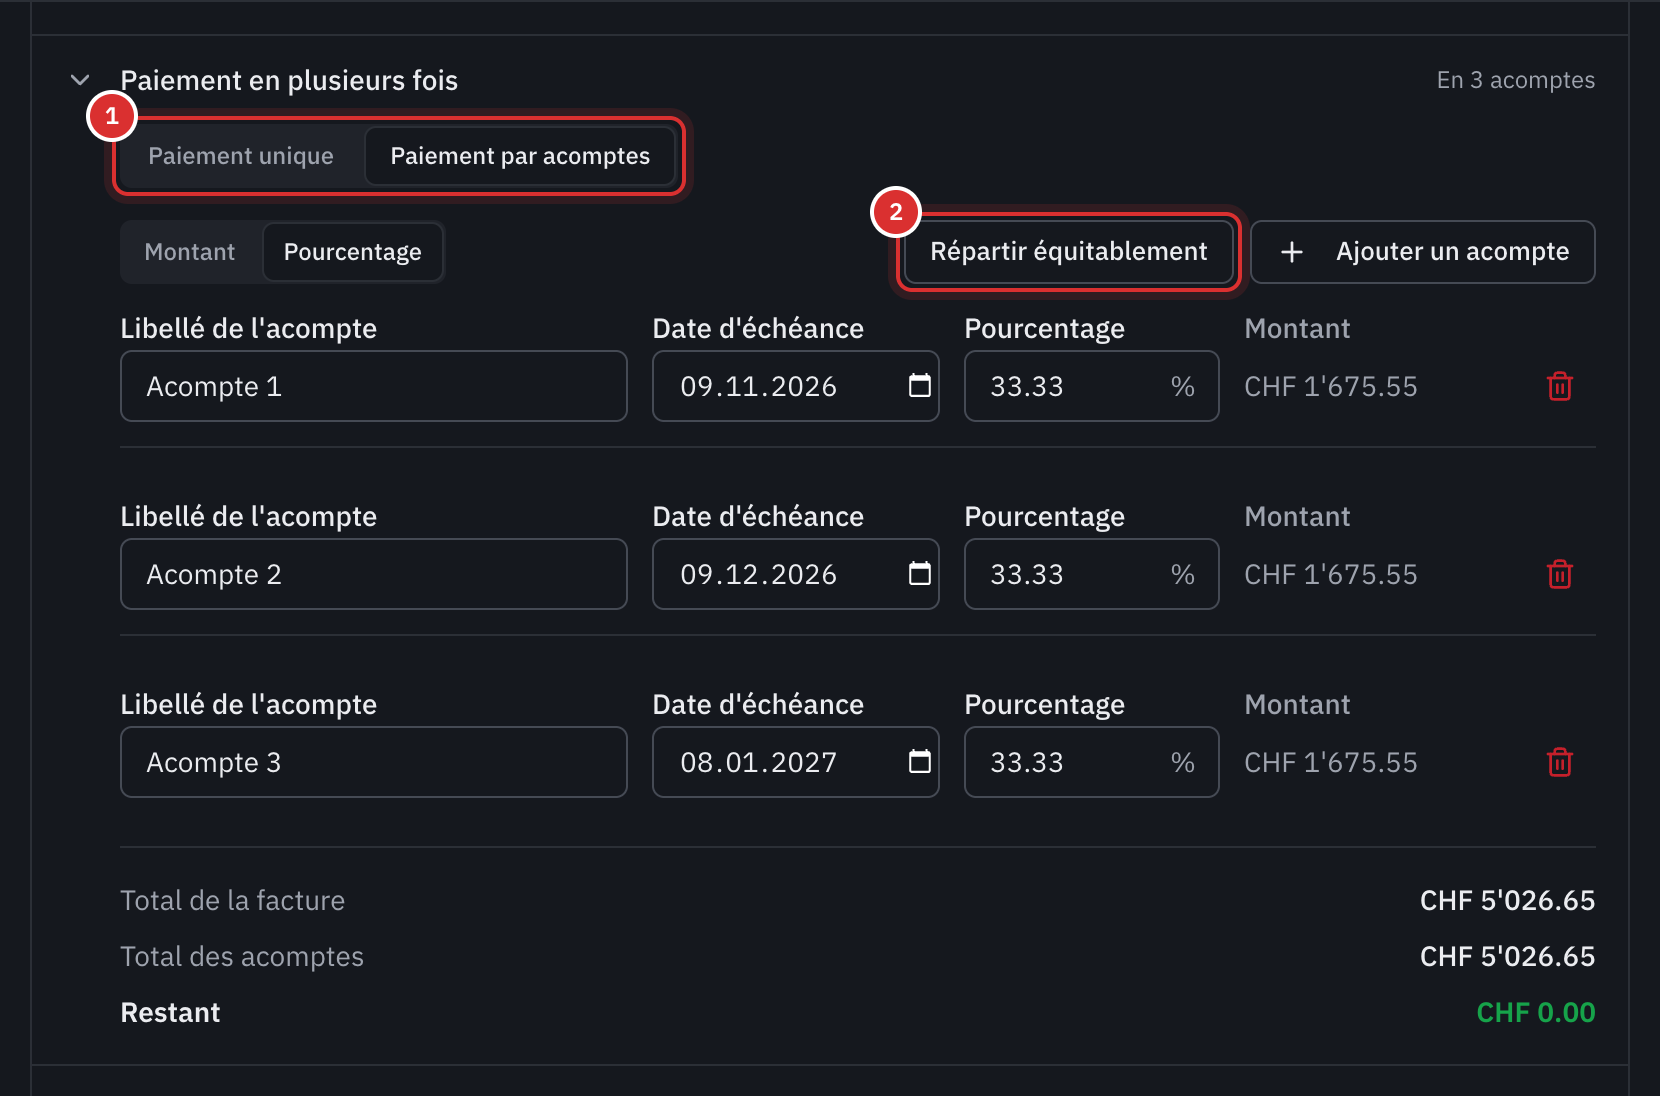Collapse the Paiement en plusieurs fois section

tap(80, 80)
